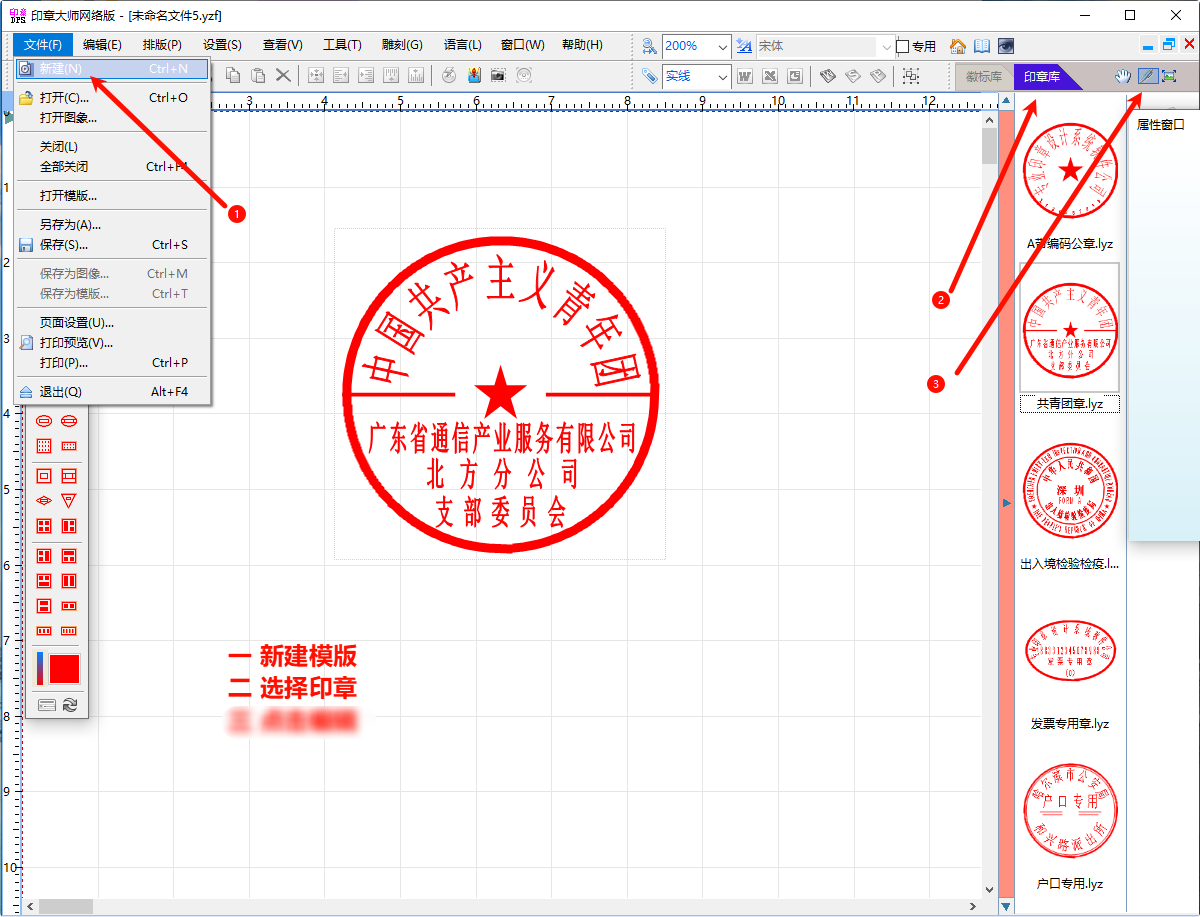Click the refresh arrows icon in shape palette

click(69, 705)
